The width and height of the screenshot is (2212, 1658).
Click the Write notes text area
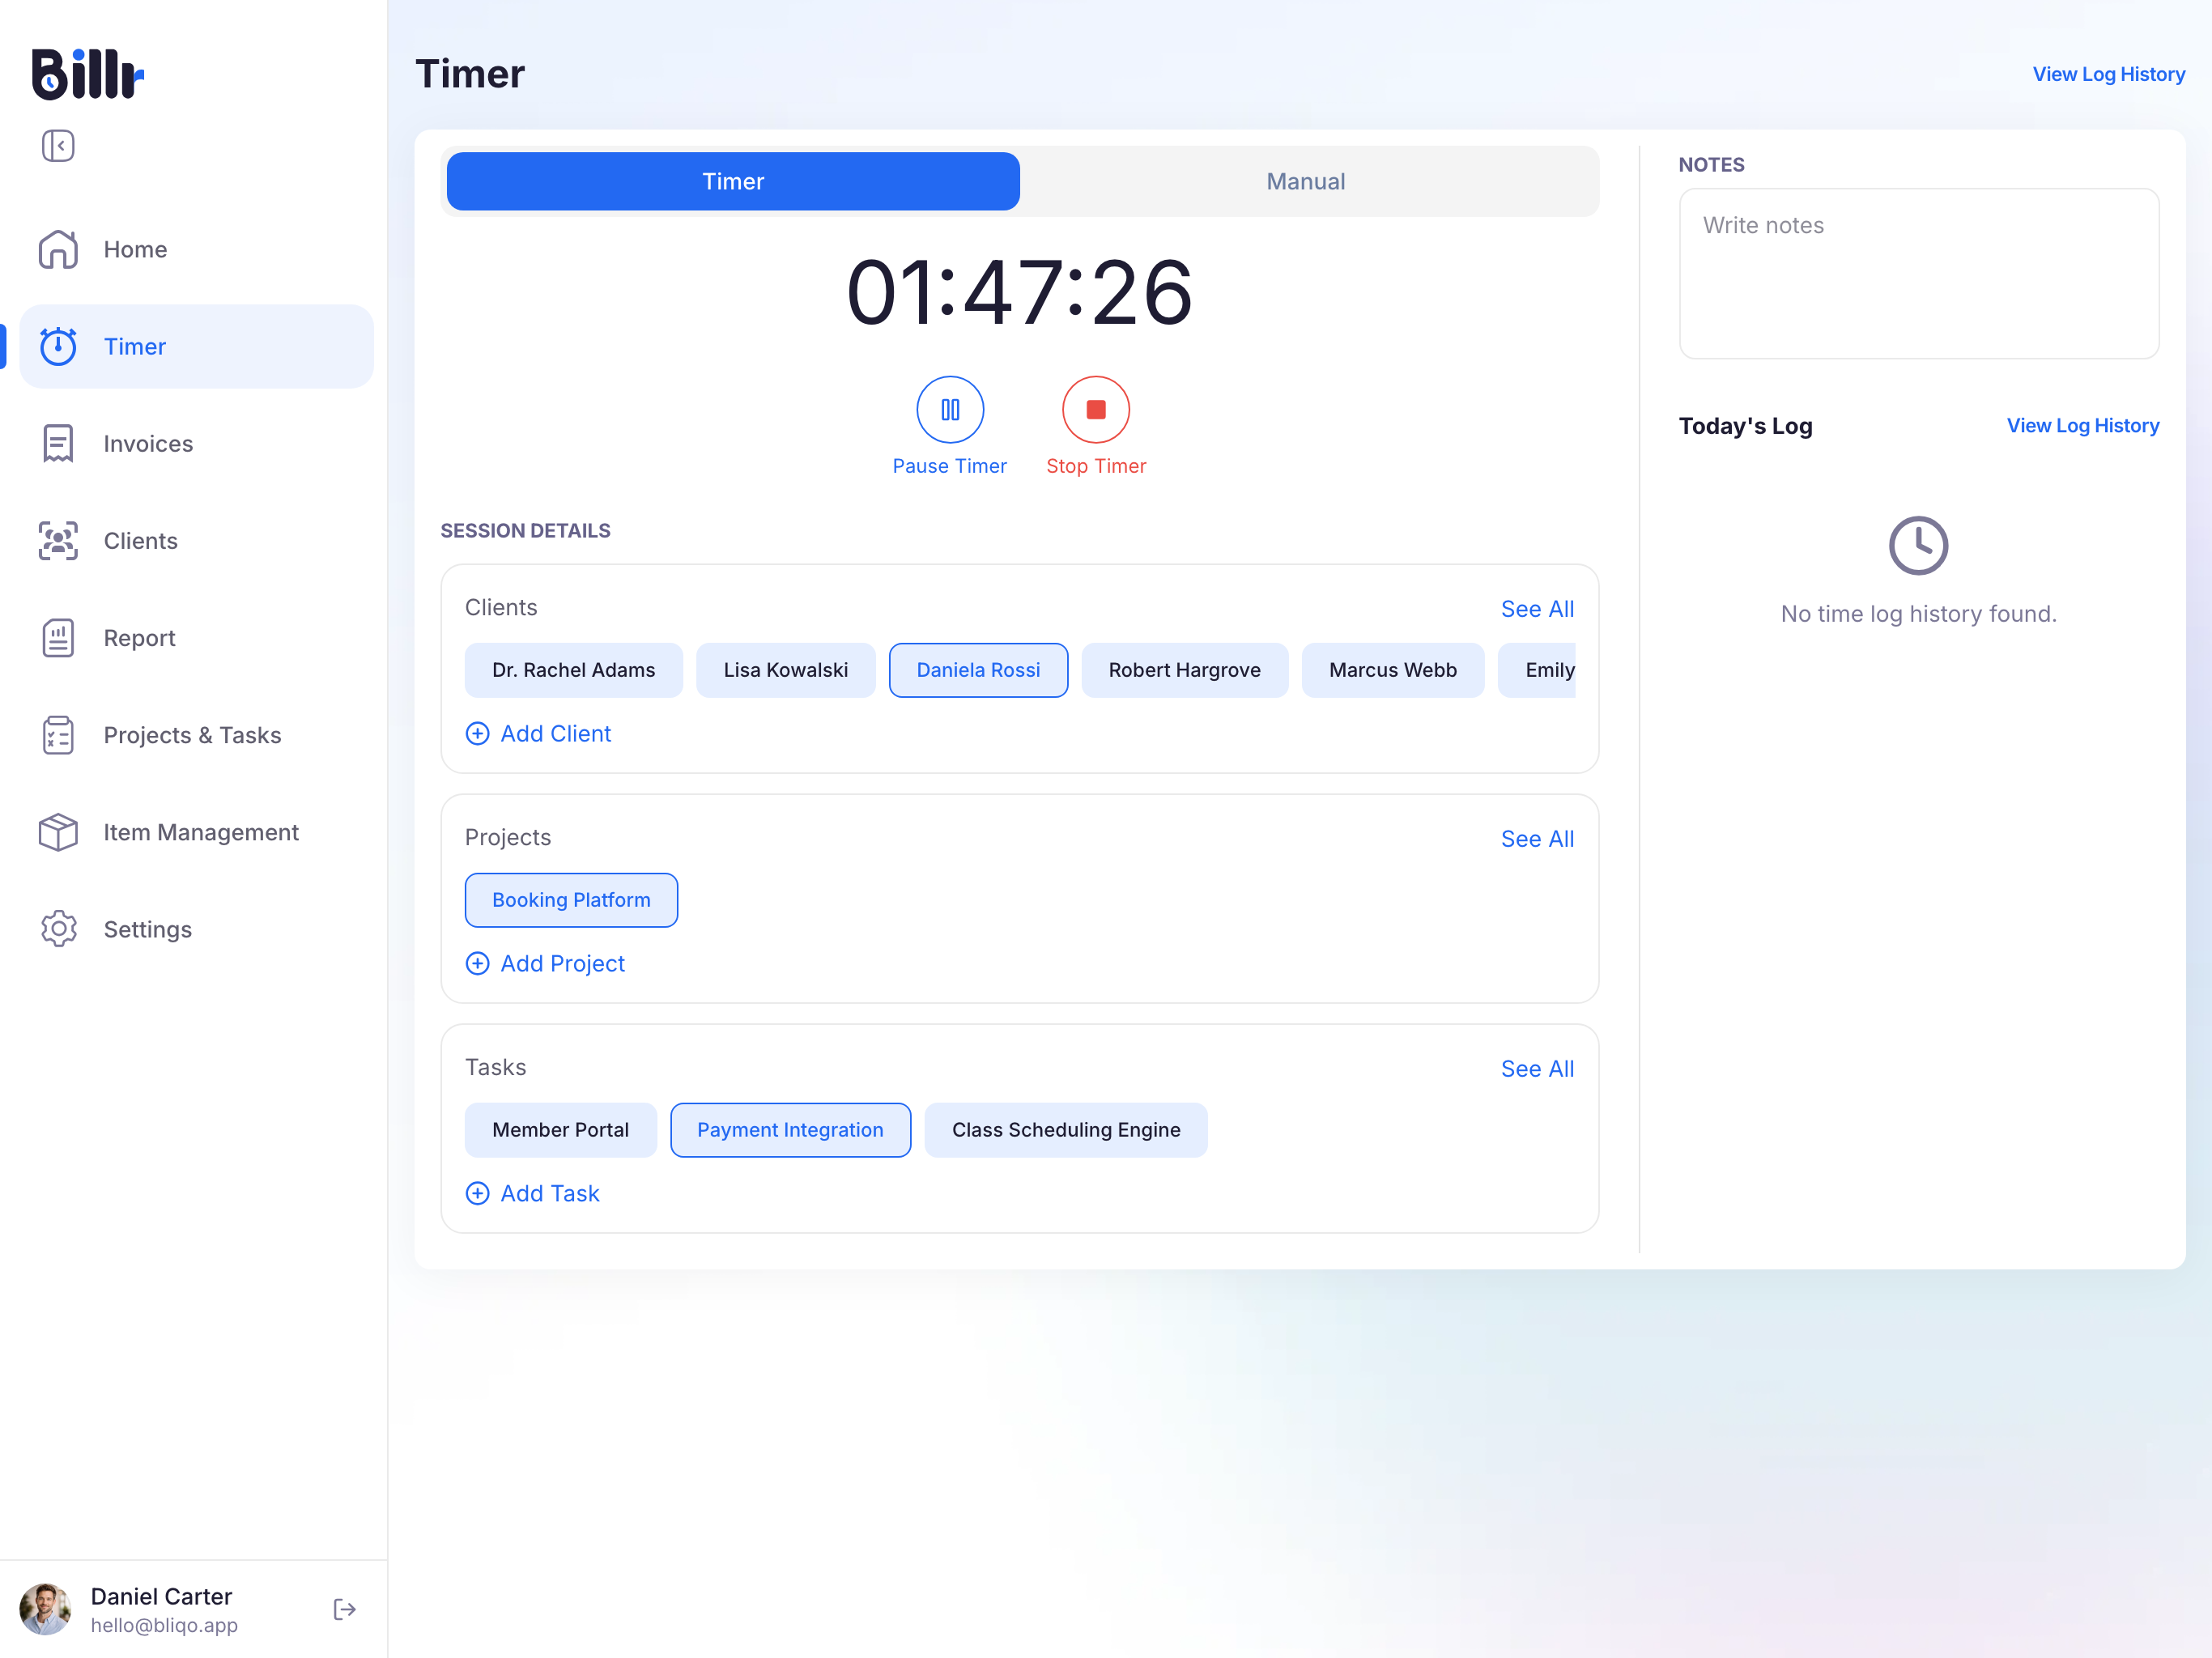click(1918, 274)
